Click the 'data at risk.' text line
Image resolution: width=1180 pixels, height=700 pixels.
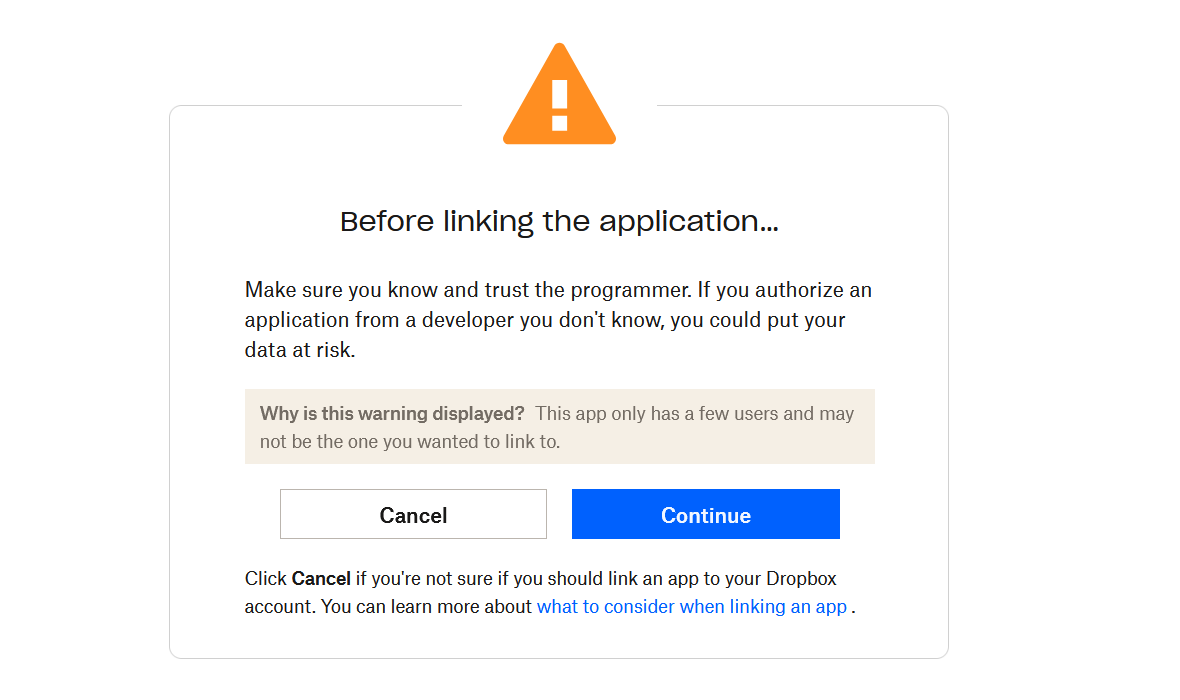300,350
